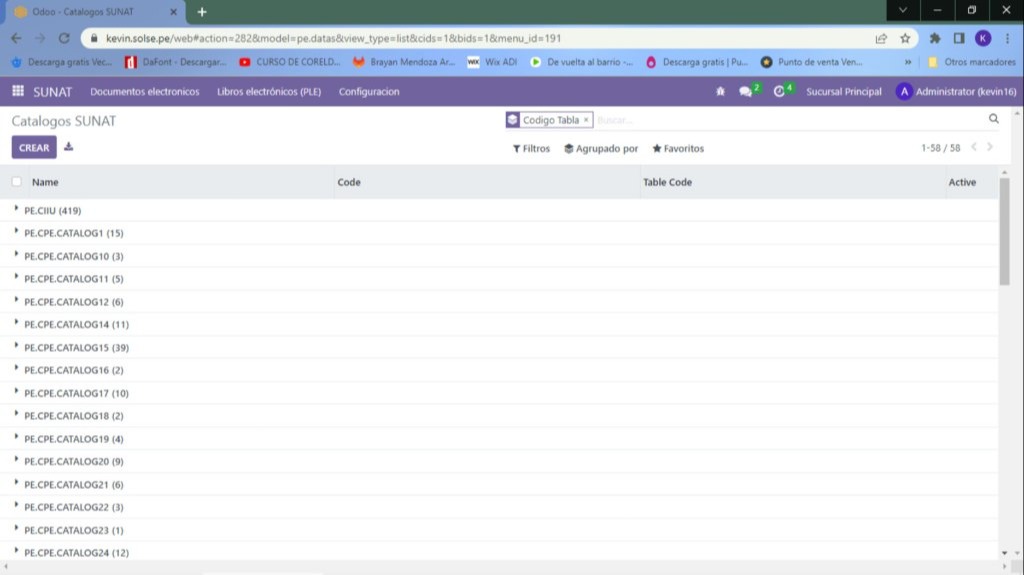Image resolution: width=1024 pixels, height=575 pixels.
Task: Click the export download icon beside CREAR
Action: (69, 147)
